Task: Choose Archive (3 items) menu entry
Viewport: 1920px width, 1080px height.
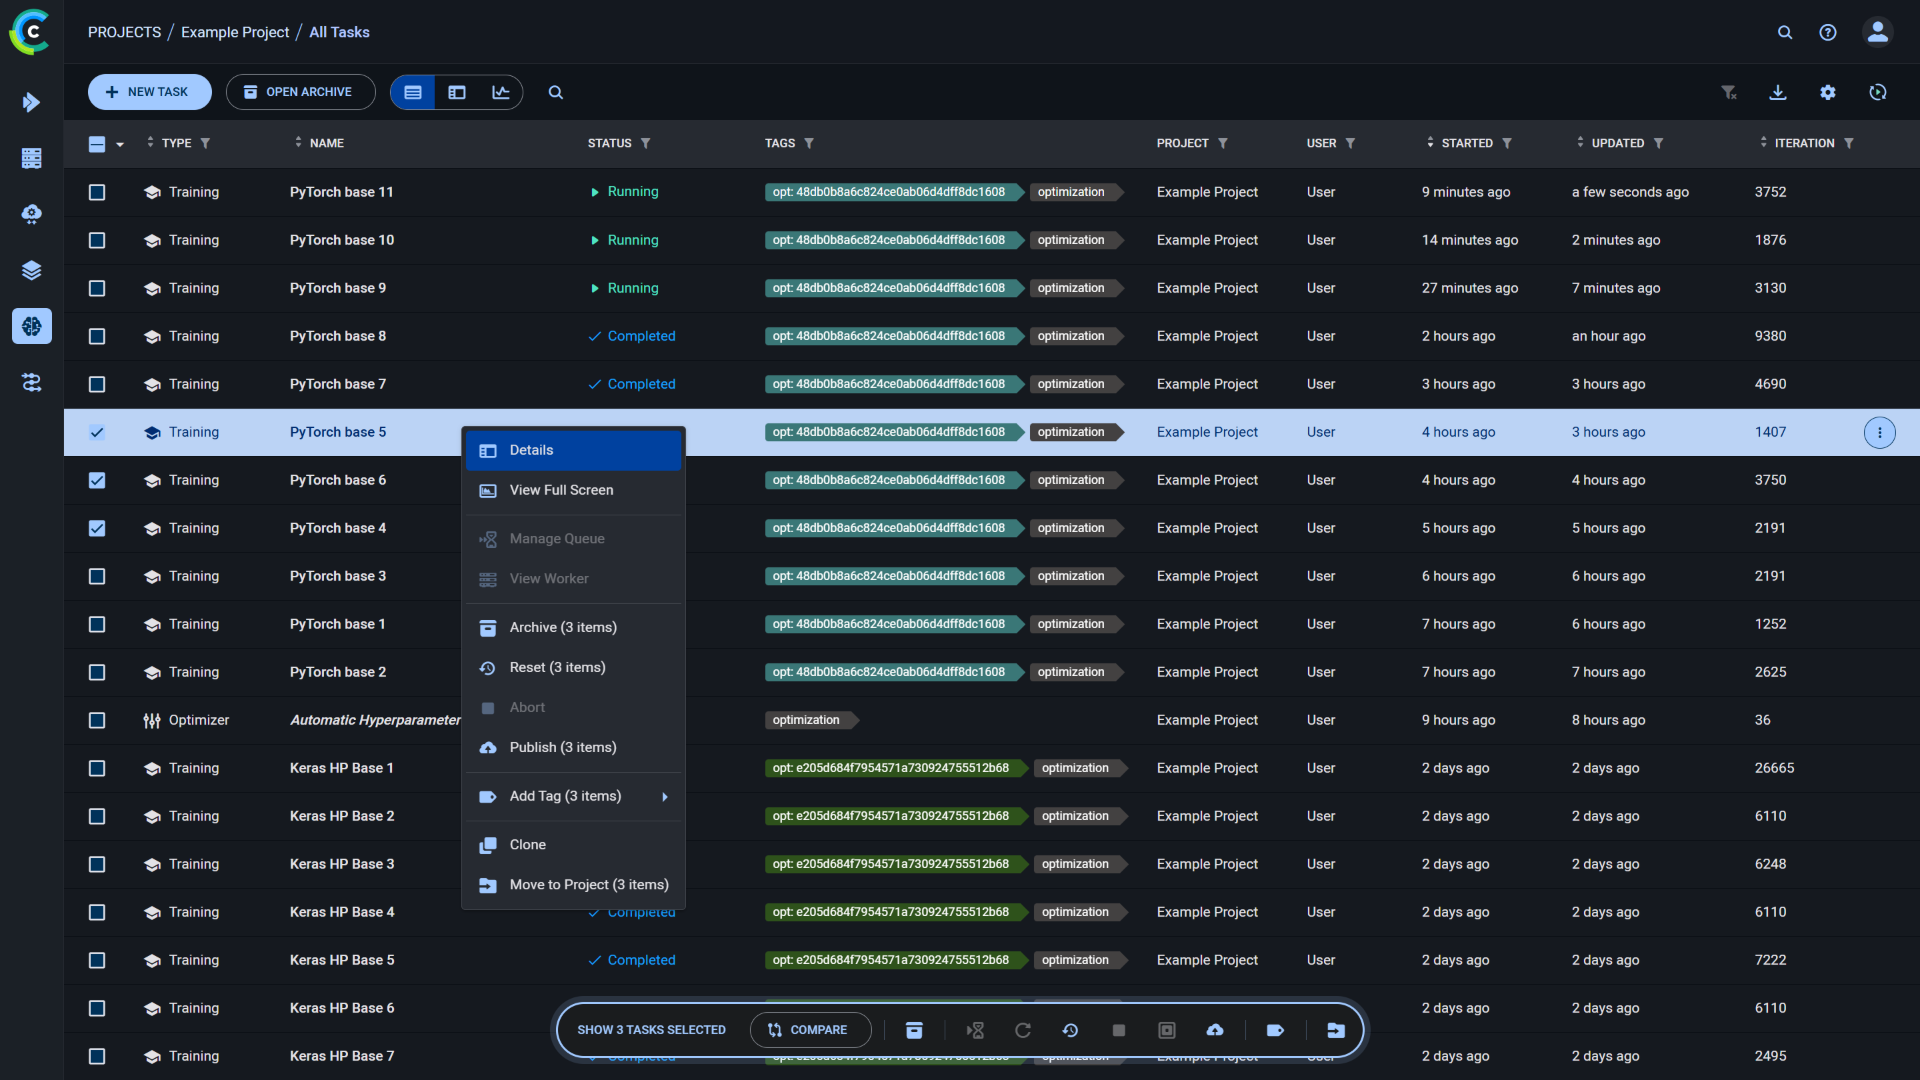Action: 573,627
